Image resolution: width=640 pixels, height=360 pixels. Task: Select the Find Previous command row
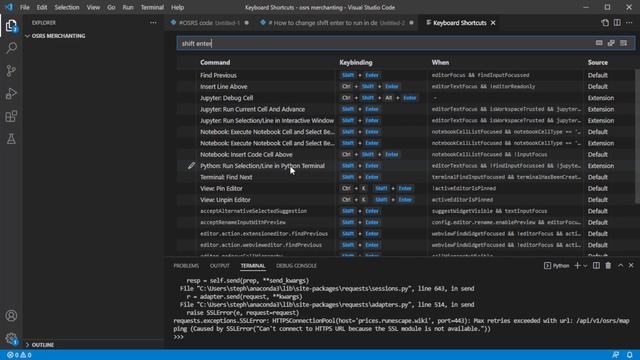pyautogui.click(x=405, y=75)
